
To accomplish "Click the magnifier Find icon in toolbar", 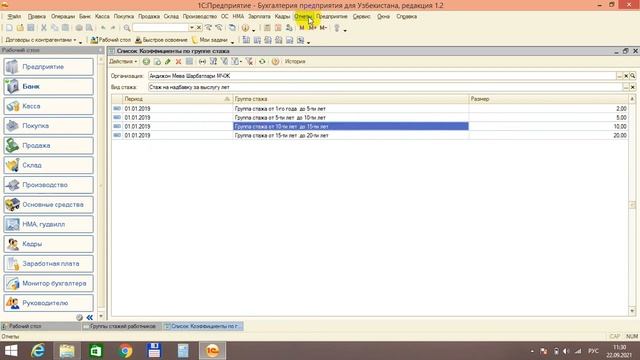I will tap(127, 28).
